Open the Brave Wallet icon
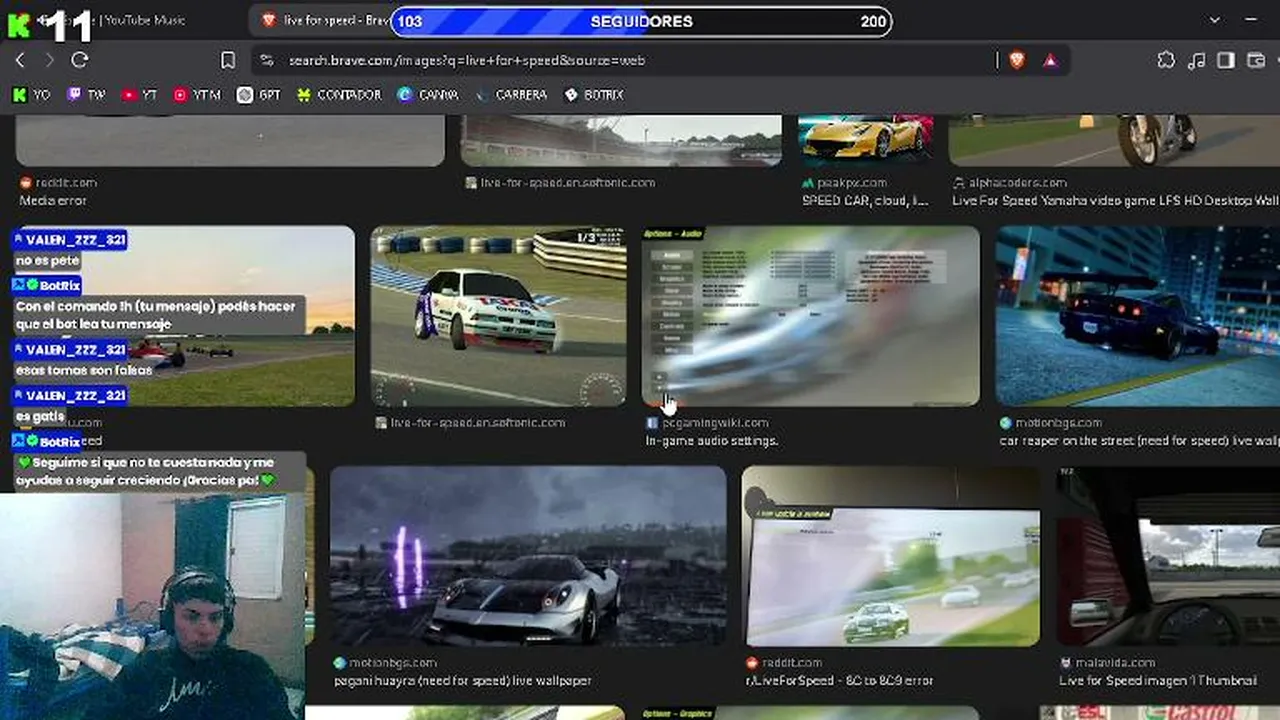 tap(1256, 60)
